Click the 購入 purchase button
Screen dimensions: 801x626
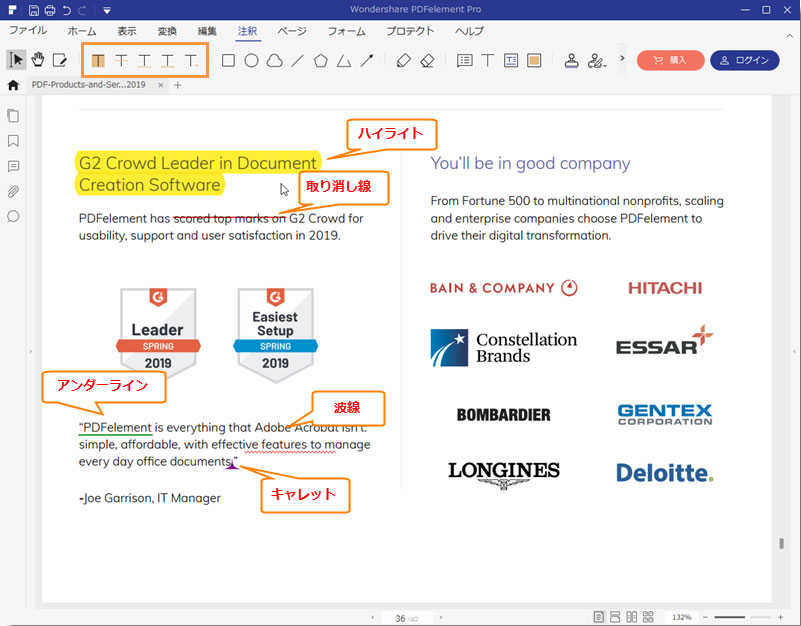click(670, 60)
